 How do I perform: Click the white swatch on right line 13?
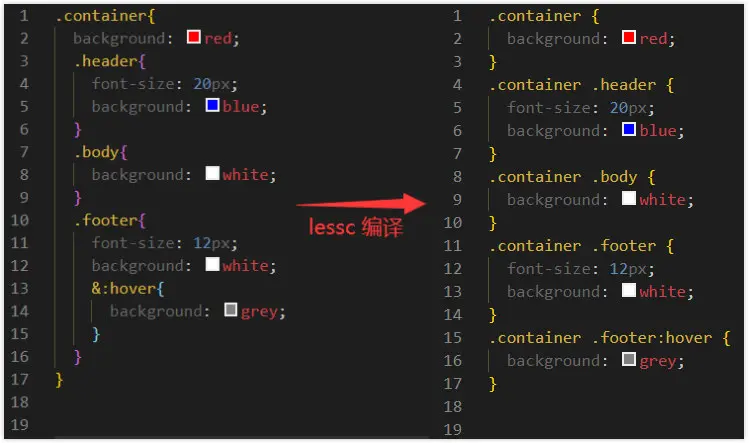pos(629,290)
